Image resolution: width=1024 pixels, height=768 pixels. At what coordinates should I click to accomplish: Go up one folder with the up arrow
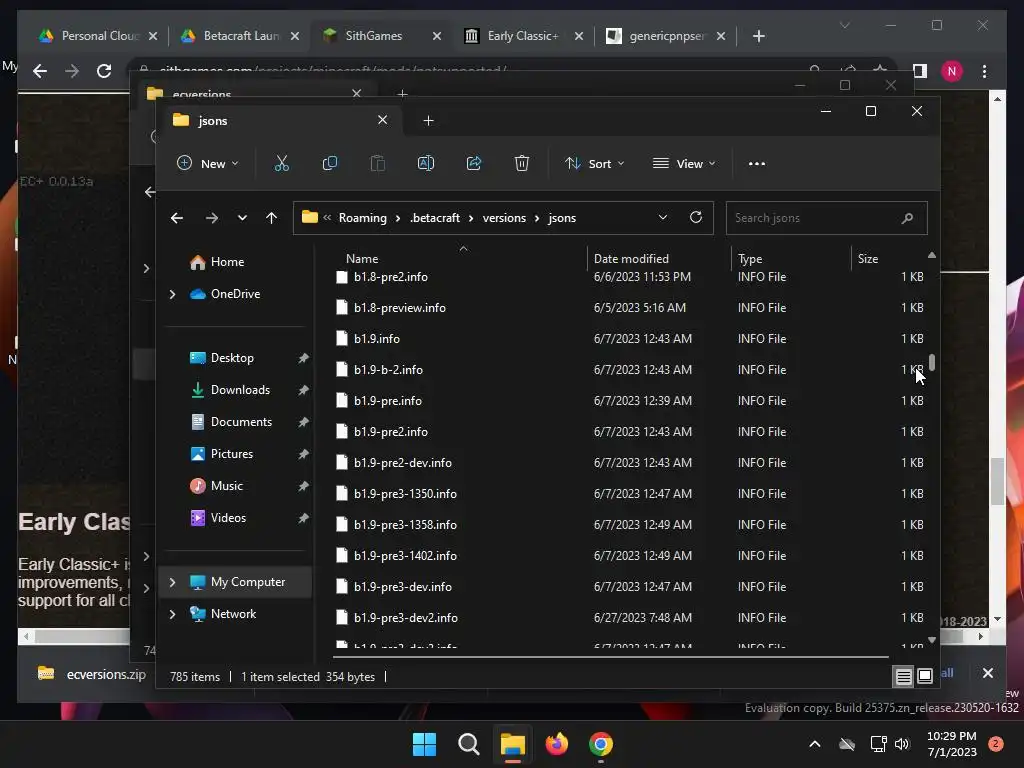point(272,218)
